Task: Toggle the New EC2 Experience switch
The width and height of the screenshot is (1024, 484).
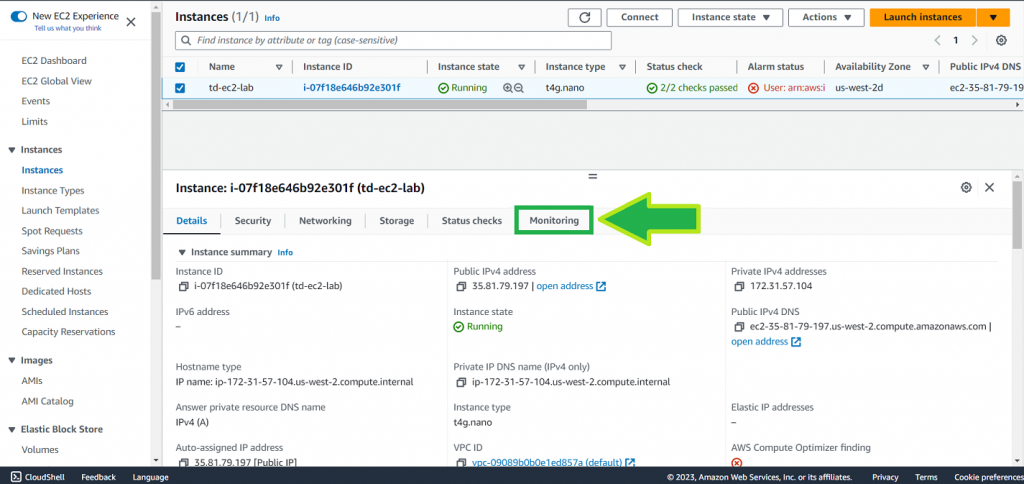Action: 19,17
